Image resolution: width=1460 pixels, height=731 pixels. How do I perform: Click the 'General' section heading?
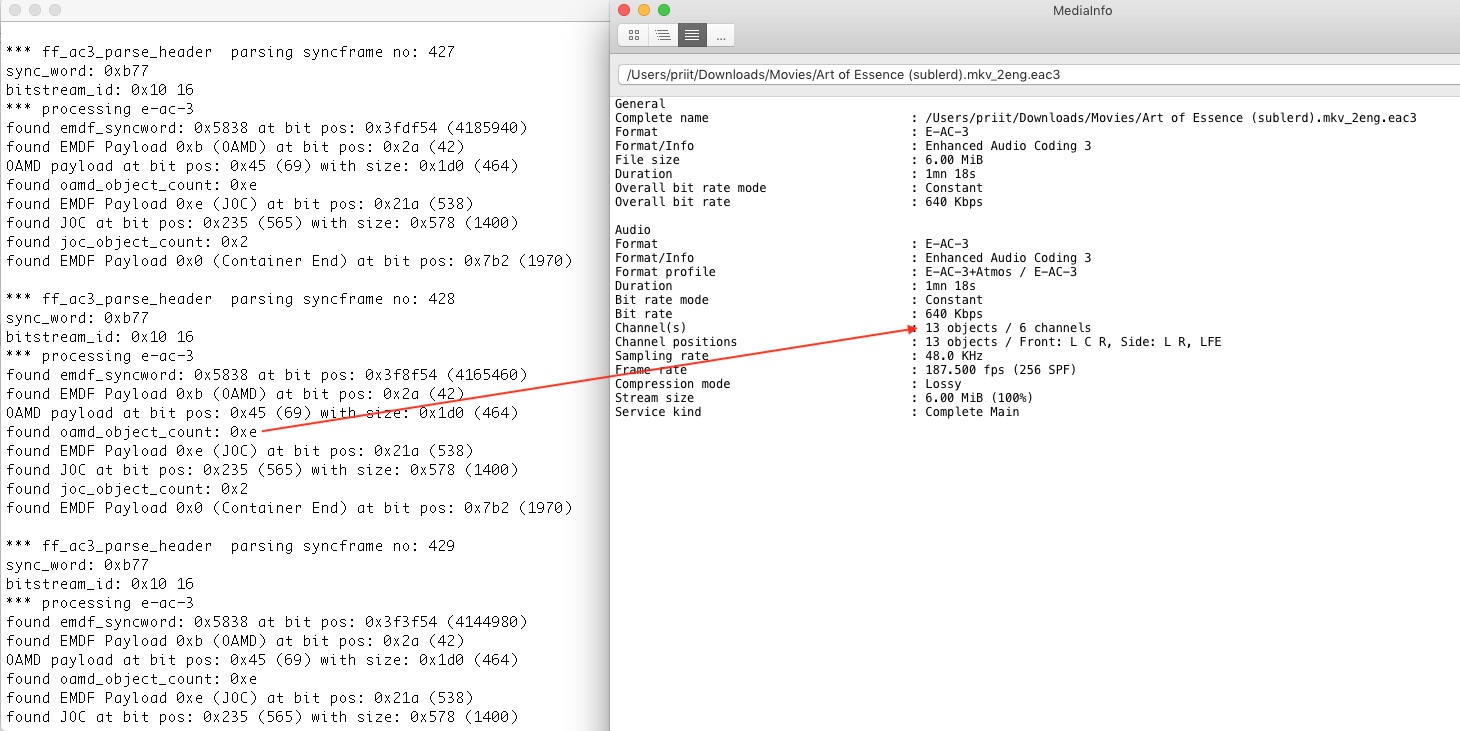click(x=640, y=104)
